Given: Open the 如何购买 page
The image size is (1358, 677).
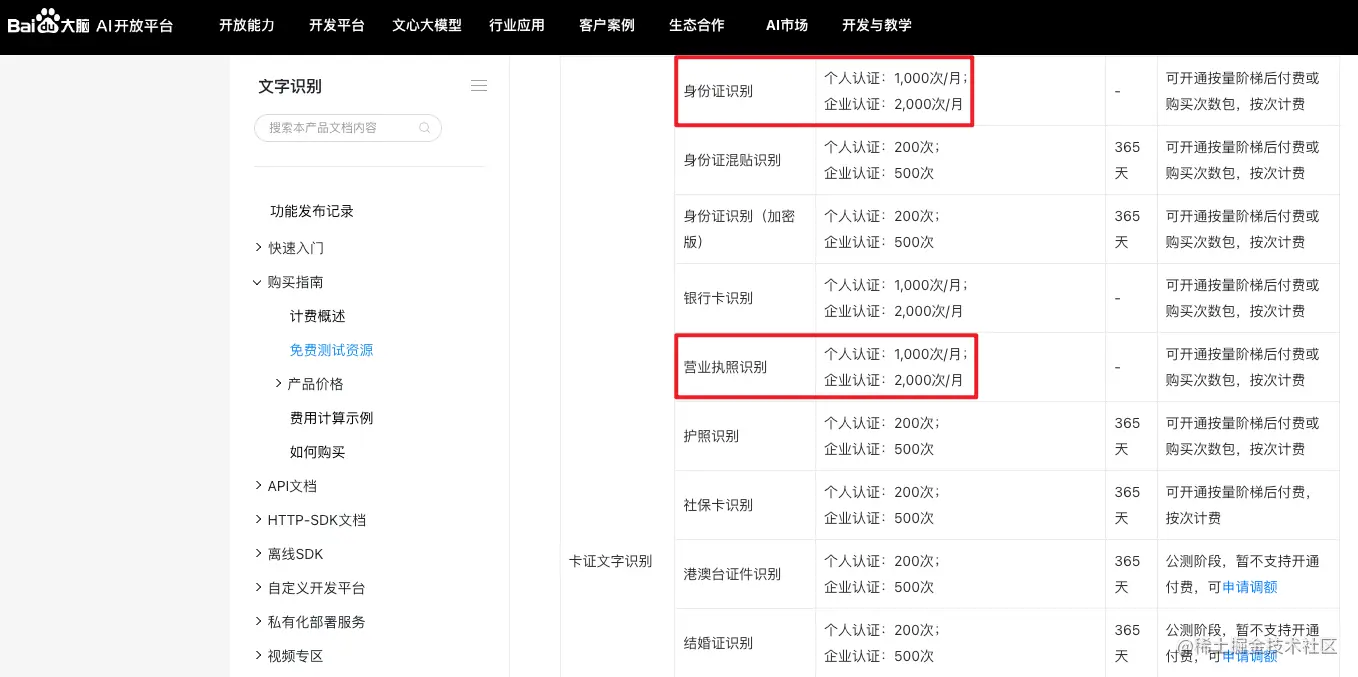Looking at the screenshot, I should (318, 452).
